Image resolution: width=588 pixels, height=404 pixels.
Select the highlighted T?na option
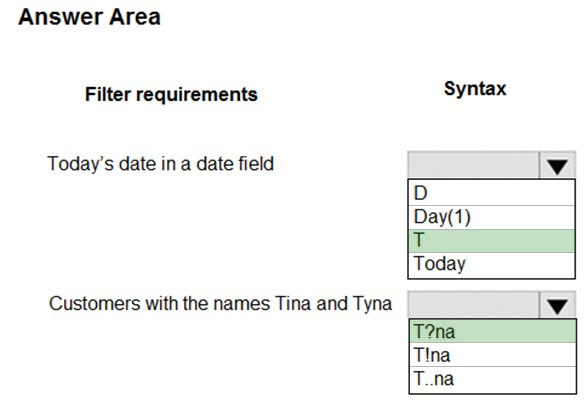pos(492,331)
